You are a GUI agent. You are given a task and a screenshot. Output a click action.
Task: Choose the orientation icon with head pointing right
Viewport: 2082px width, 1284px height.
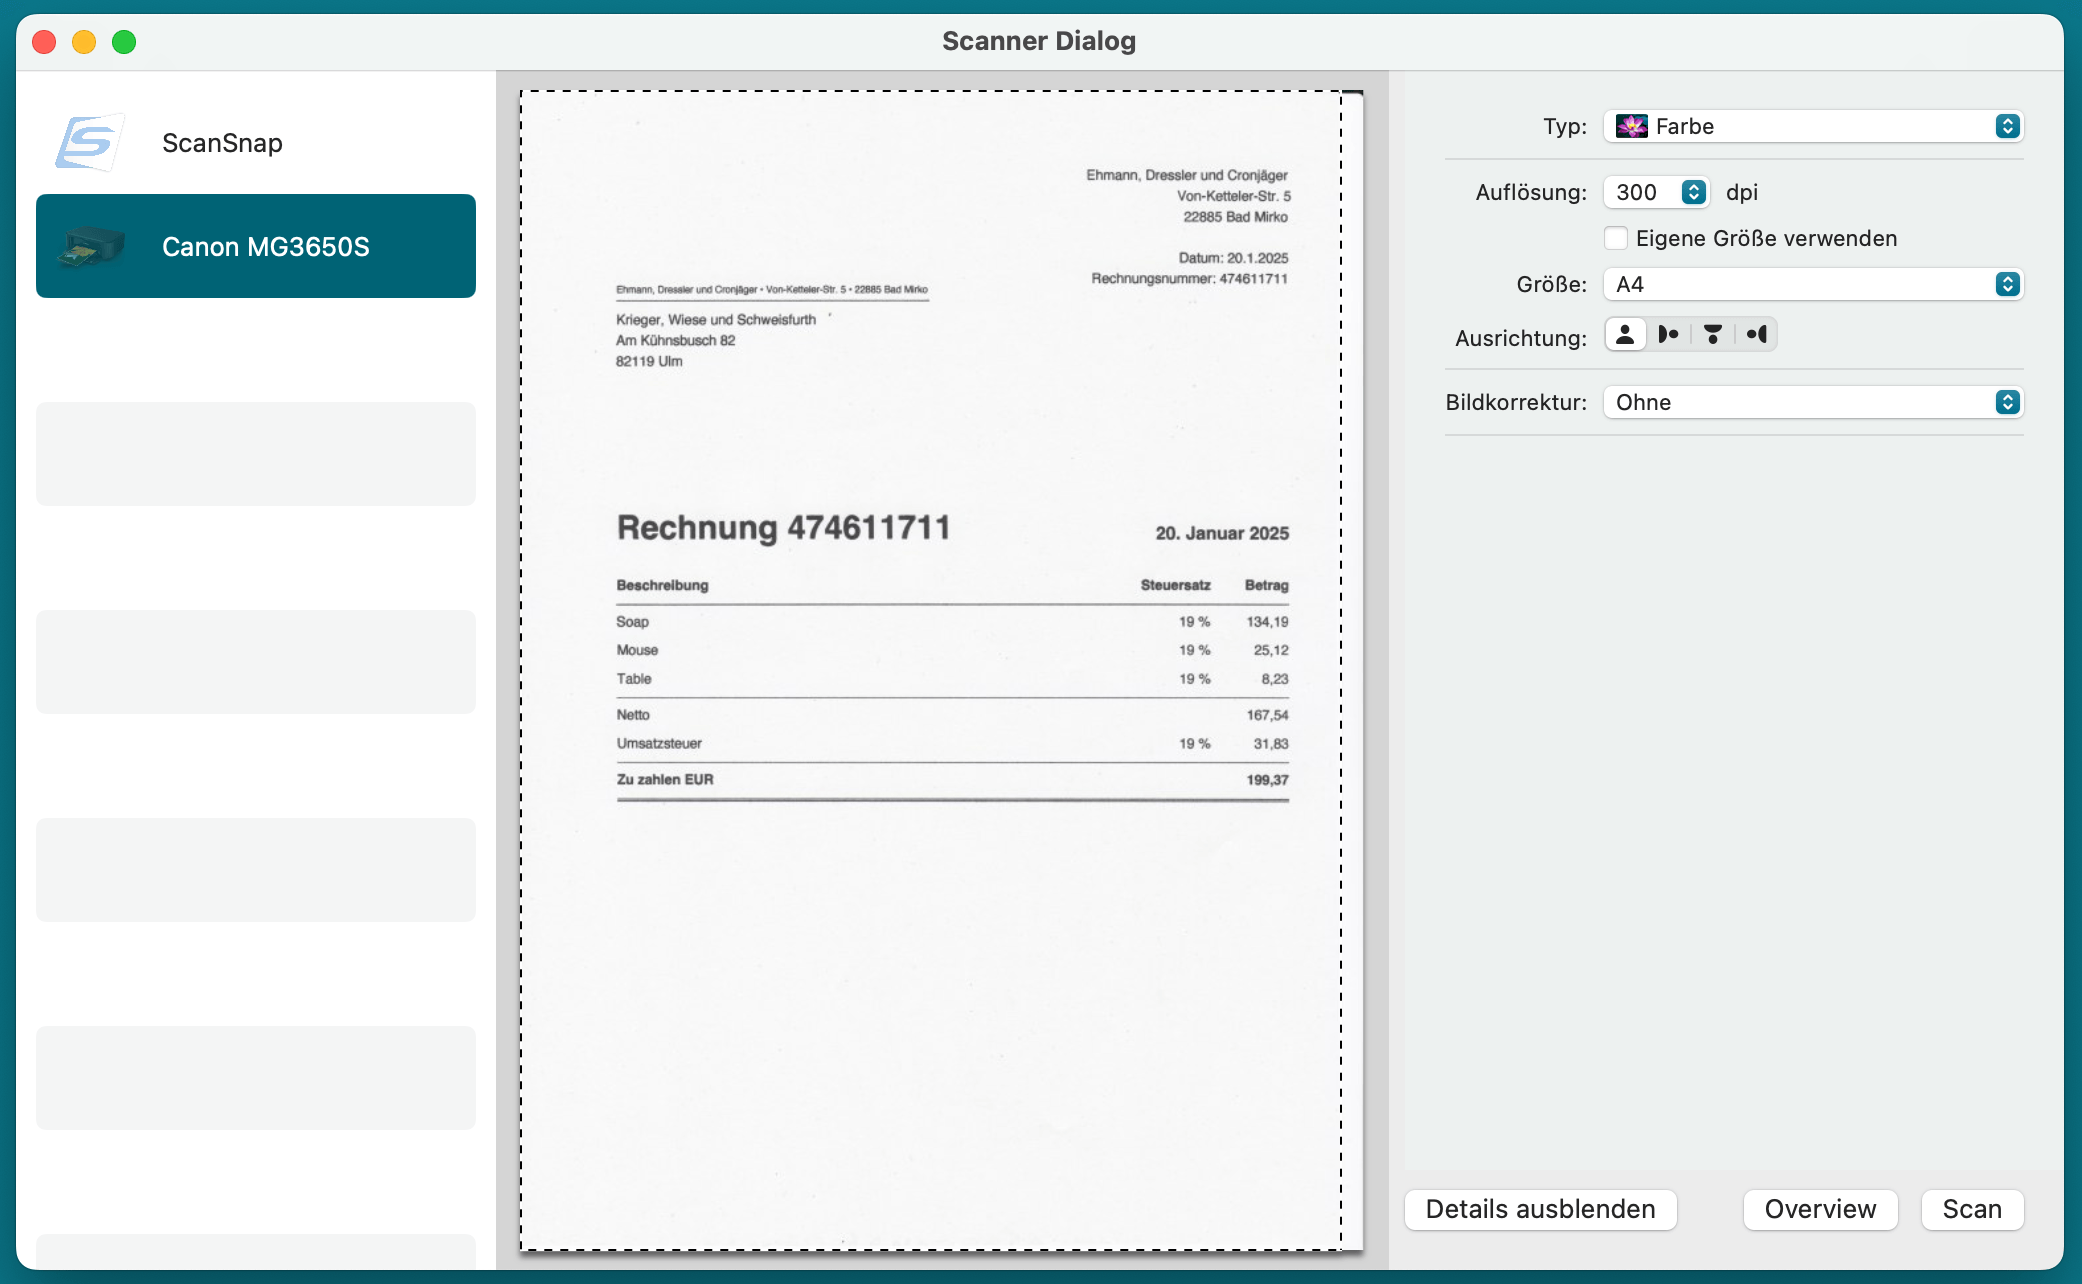coord(1668,335)
